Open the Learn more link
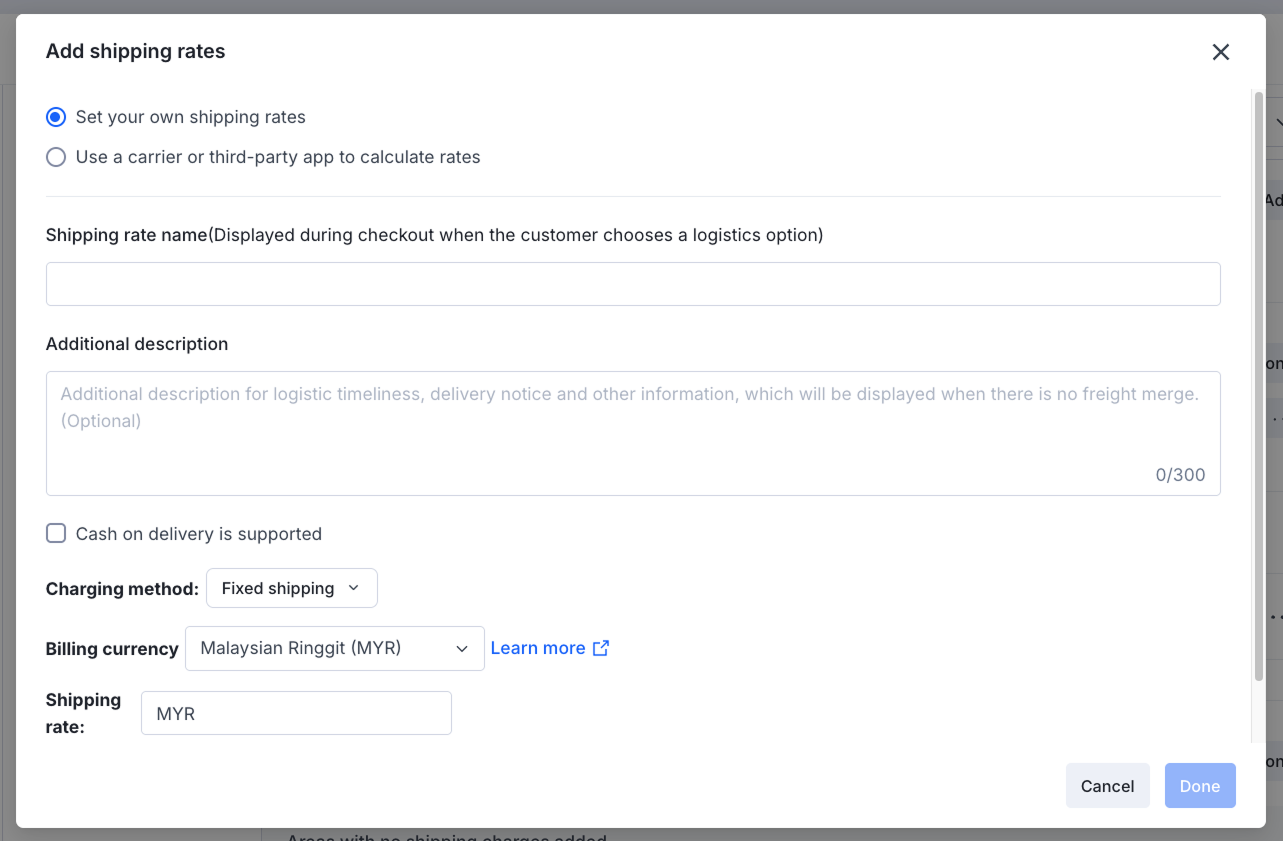 [538, 648]
